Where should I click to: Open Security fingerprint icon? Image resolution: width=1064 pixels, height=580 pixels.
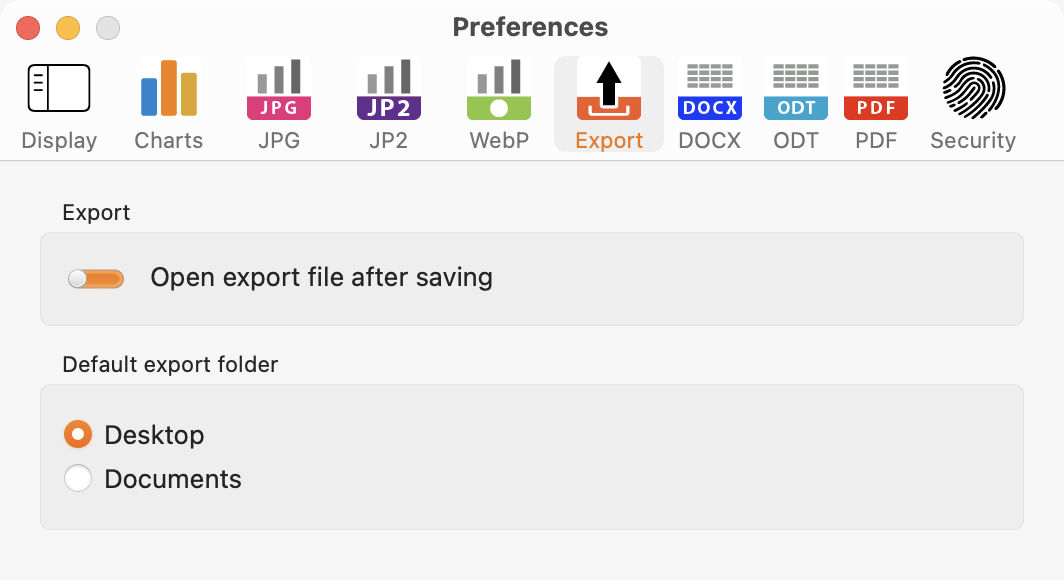[x=973, y=89]
